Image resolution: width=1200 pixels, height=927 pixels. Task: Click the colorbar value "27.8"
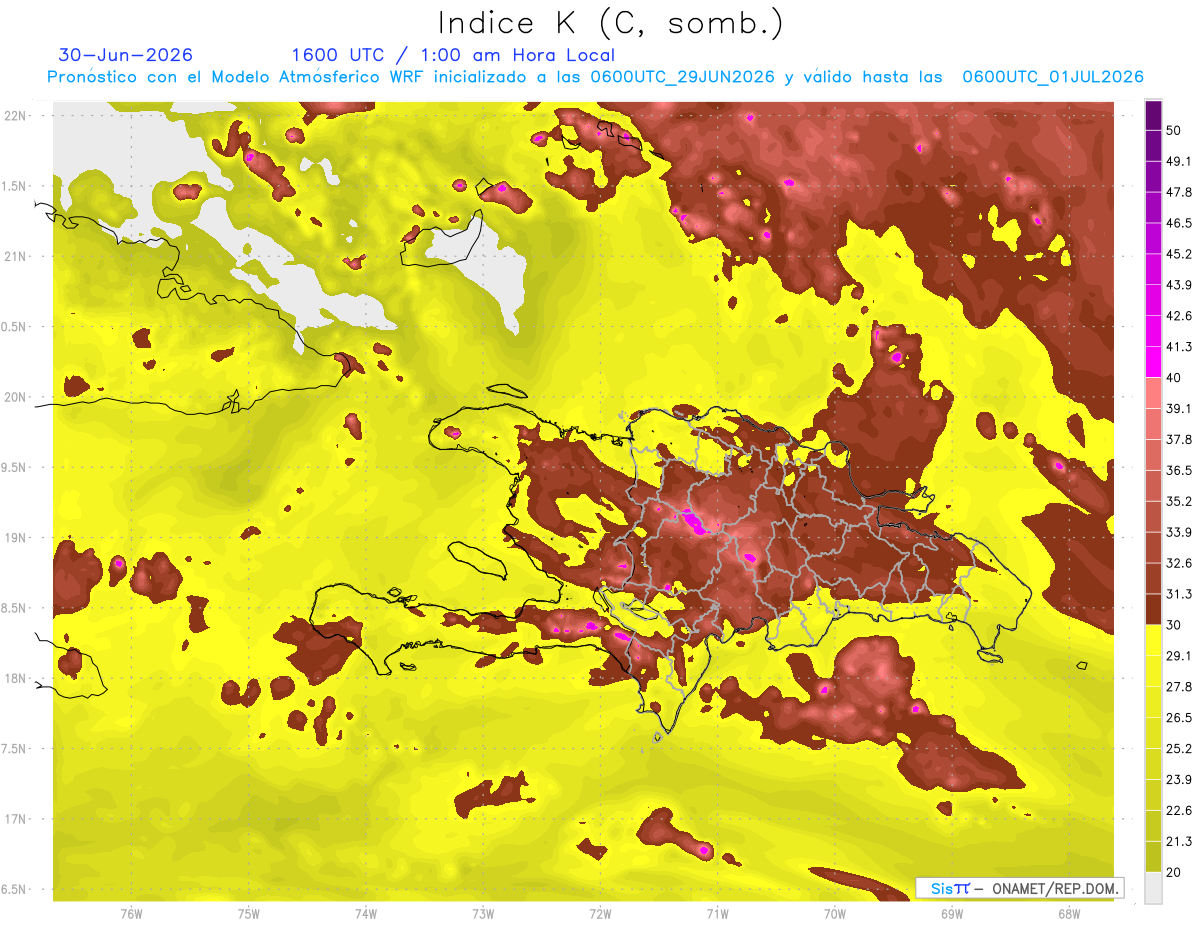point(1179,687)
